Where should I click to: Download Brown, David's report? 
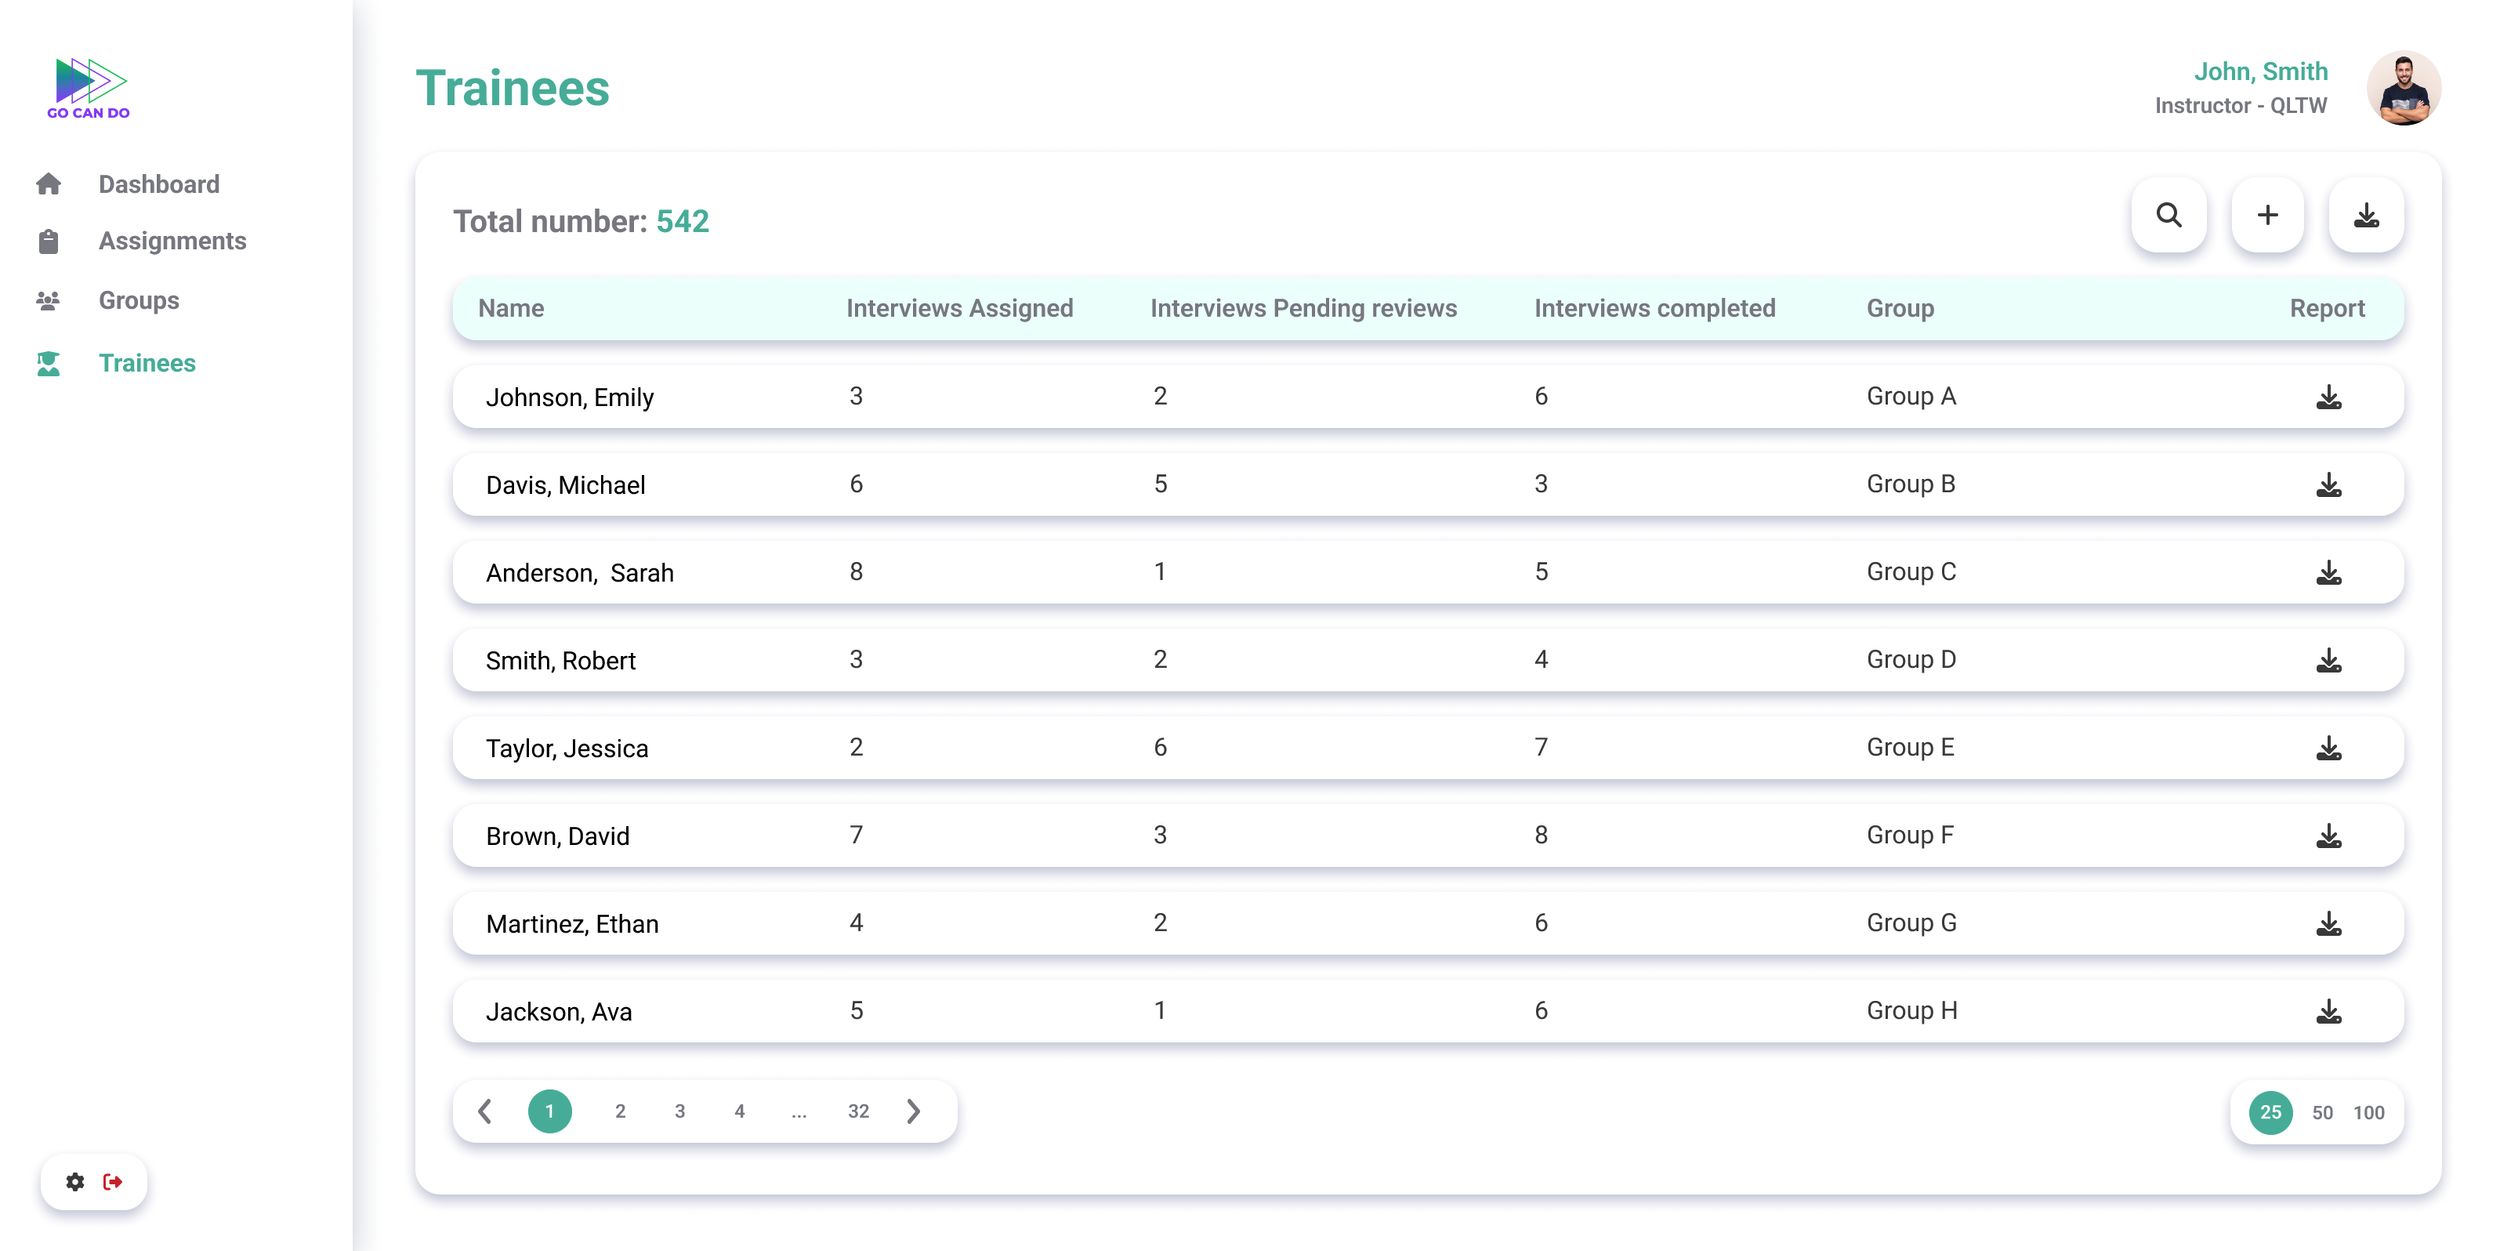(x=2328, y=836)
